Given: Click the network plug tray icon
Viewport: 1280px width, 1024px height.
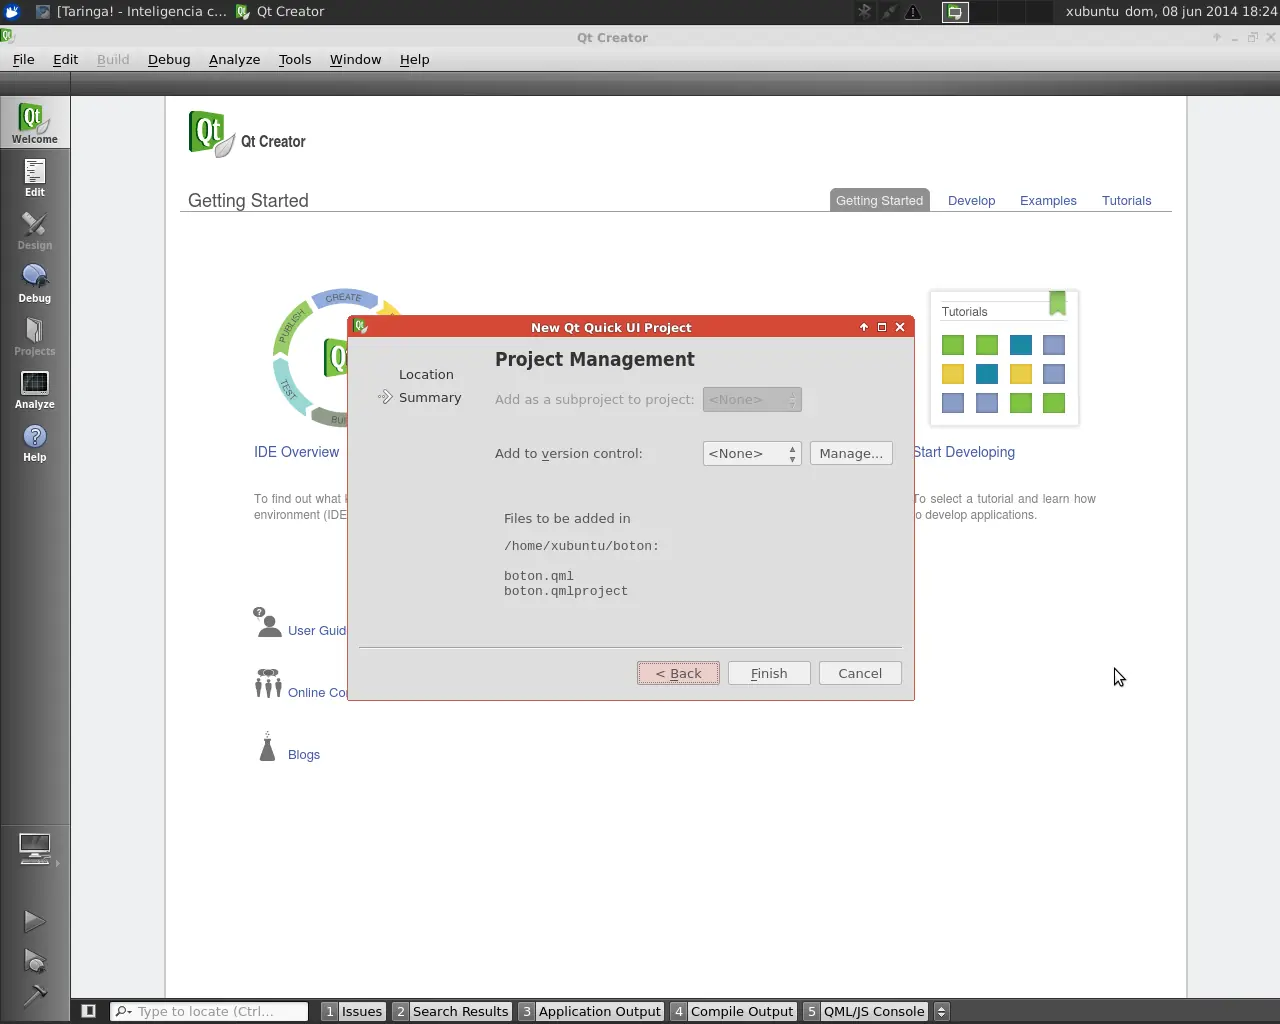Looking at the screenshot, I should click(x=889, y=12).
